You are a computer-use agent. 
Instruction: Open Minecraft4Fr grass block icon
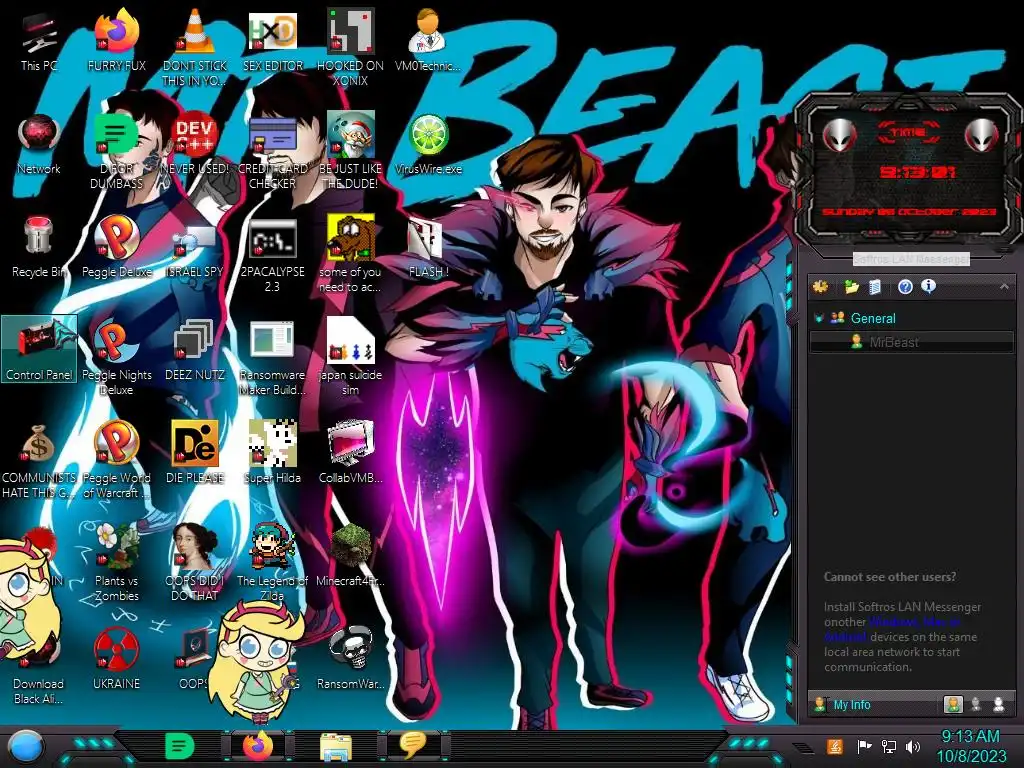[351, 555]
